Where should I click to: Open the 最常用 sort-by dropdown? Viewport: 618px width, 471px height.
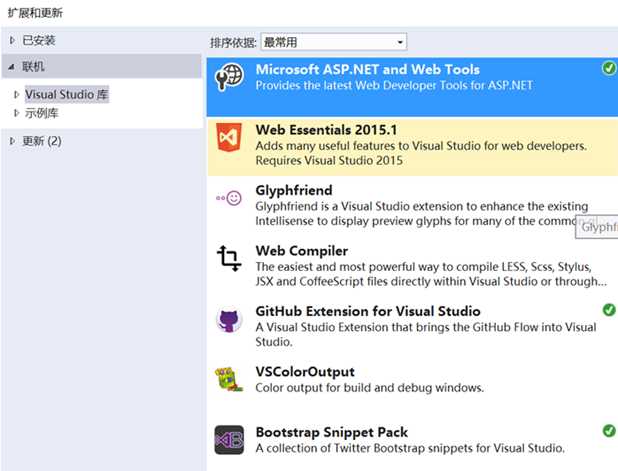[x=333, y=42]
